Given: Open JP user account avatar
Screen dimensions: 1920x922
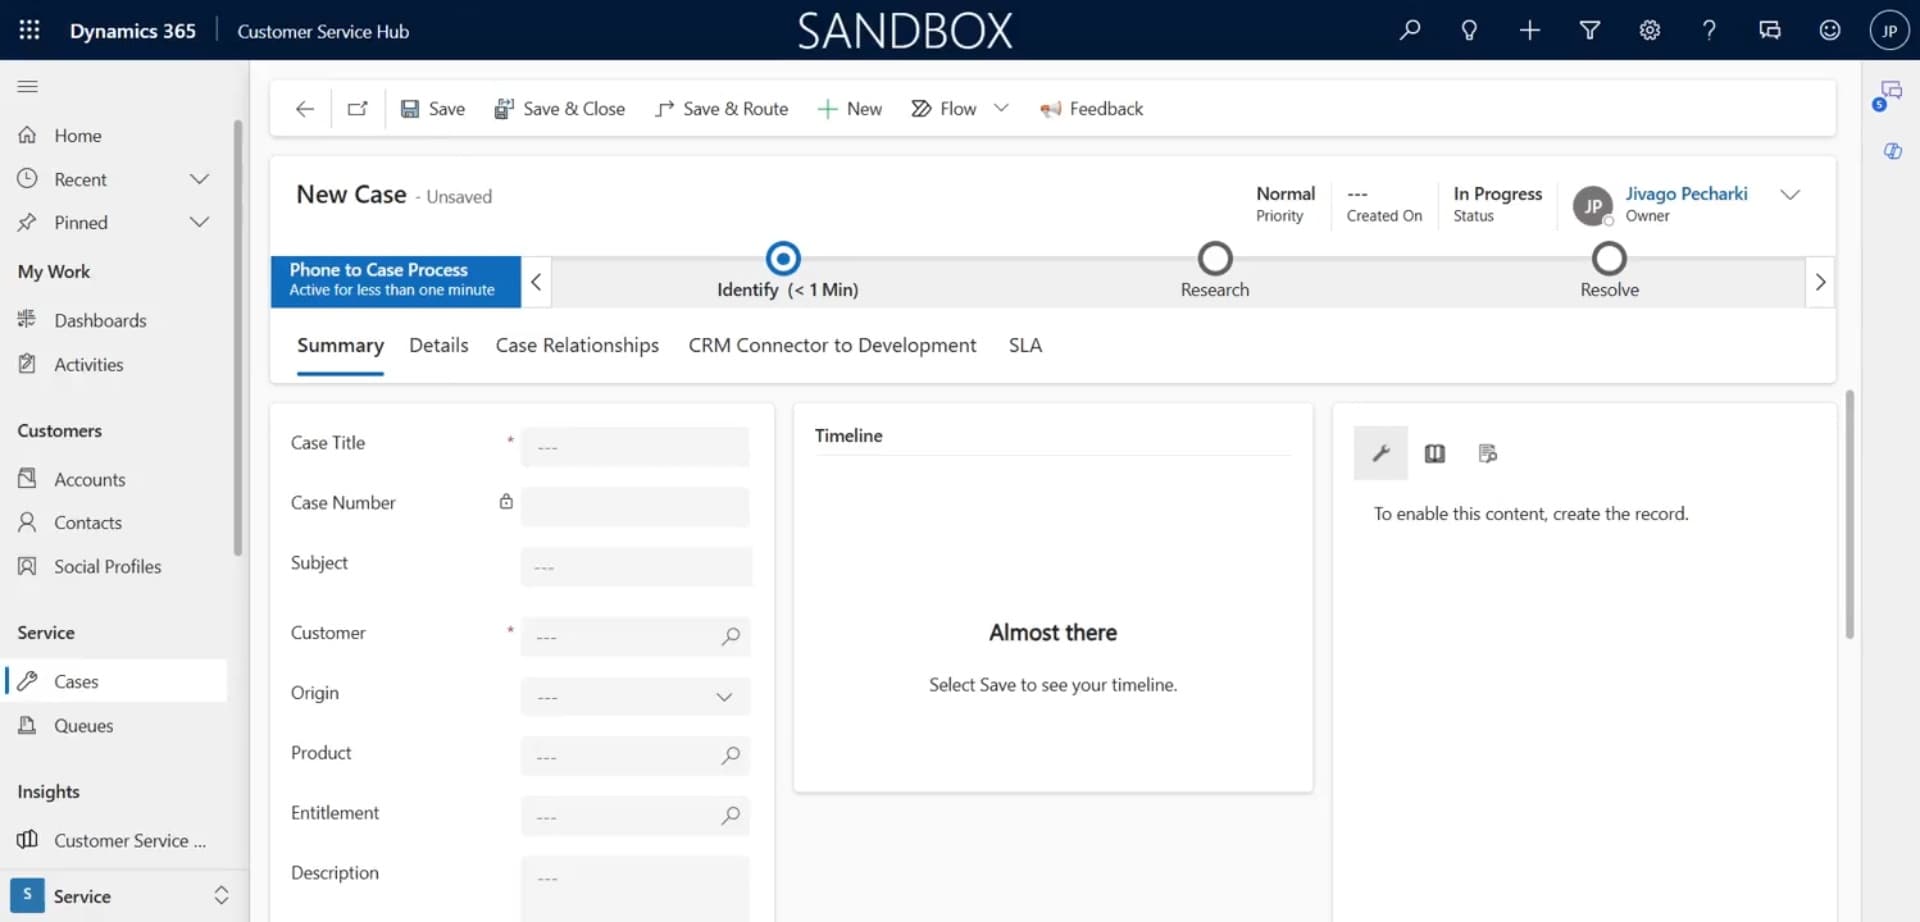Looking at the screenshot, I should (x=1889, y=30).
